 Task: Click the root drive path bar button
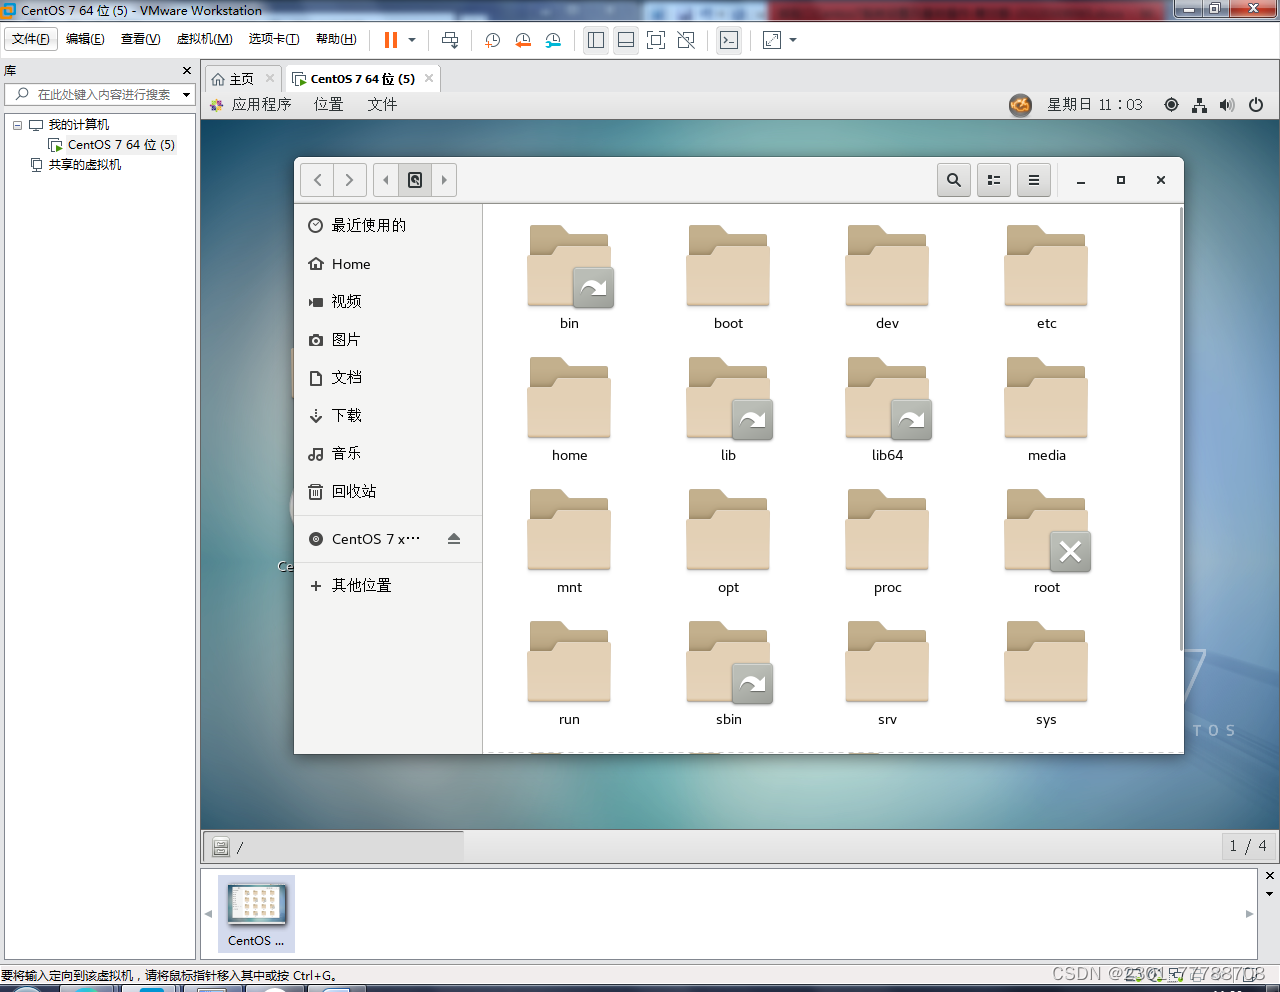point(415,180)
